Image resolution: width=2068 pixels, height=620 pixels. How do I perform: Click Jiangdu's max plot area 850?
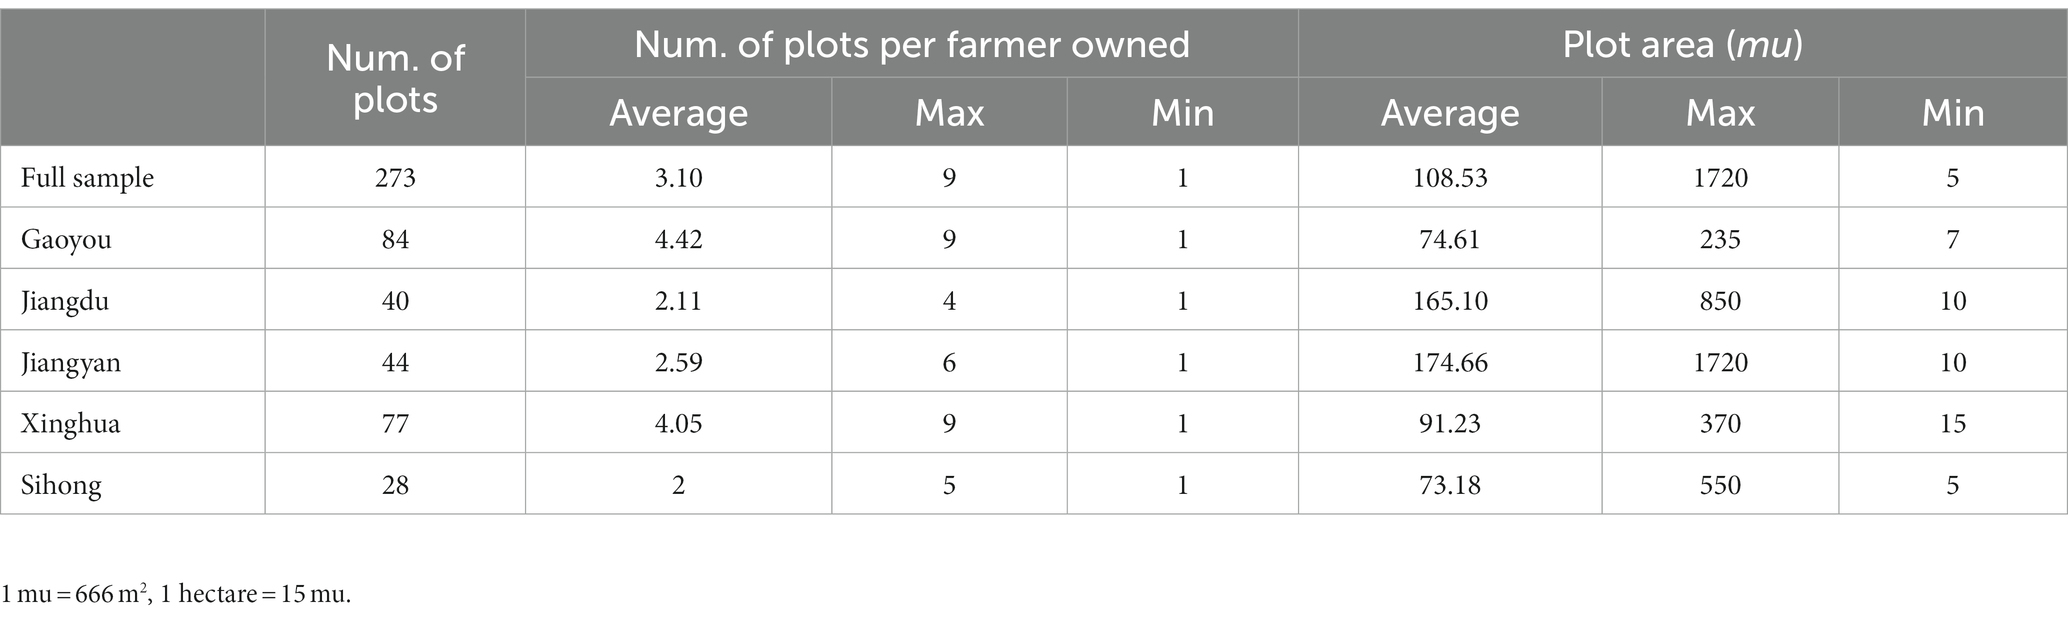pos(1720,301)
